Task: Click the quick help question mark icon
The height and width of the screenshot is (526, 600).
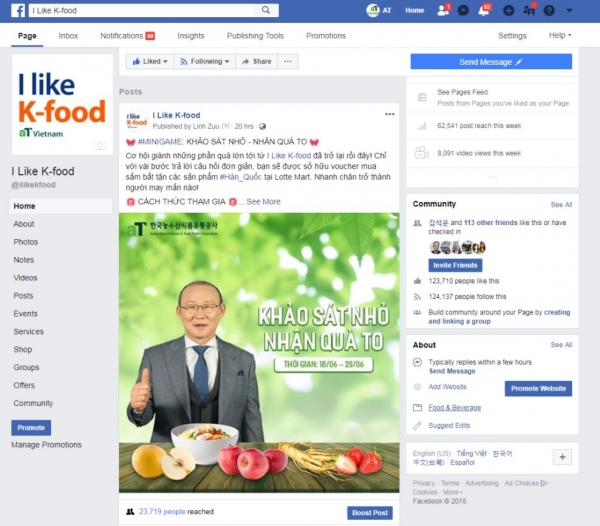Action: 549,10
